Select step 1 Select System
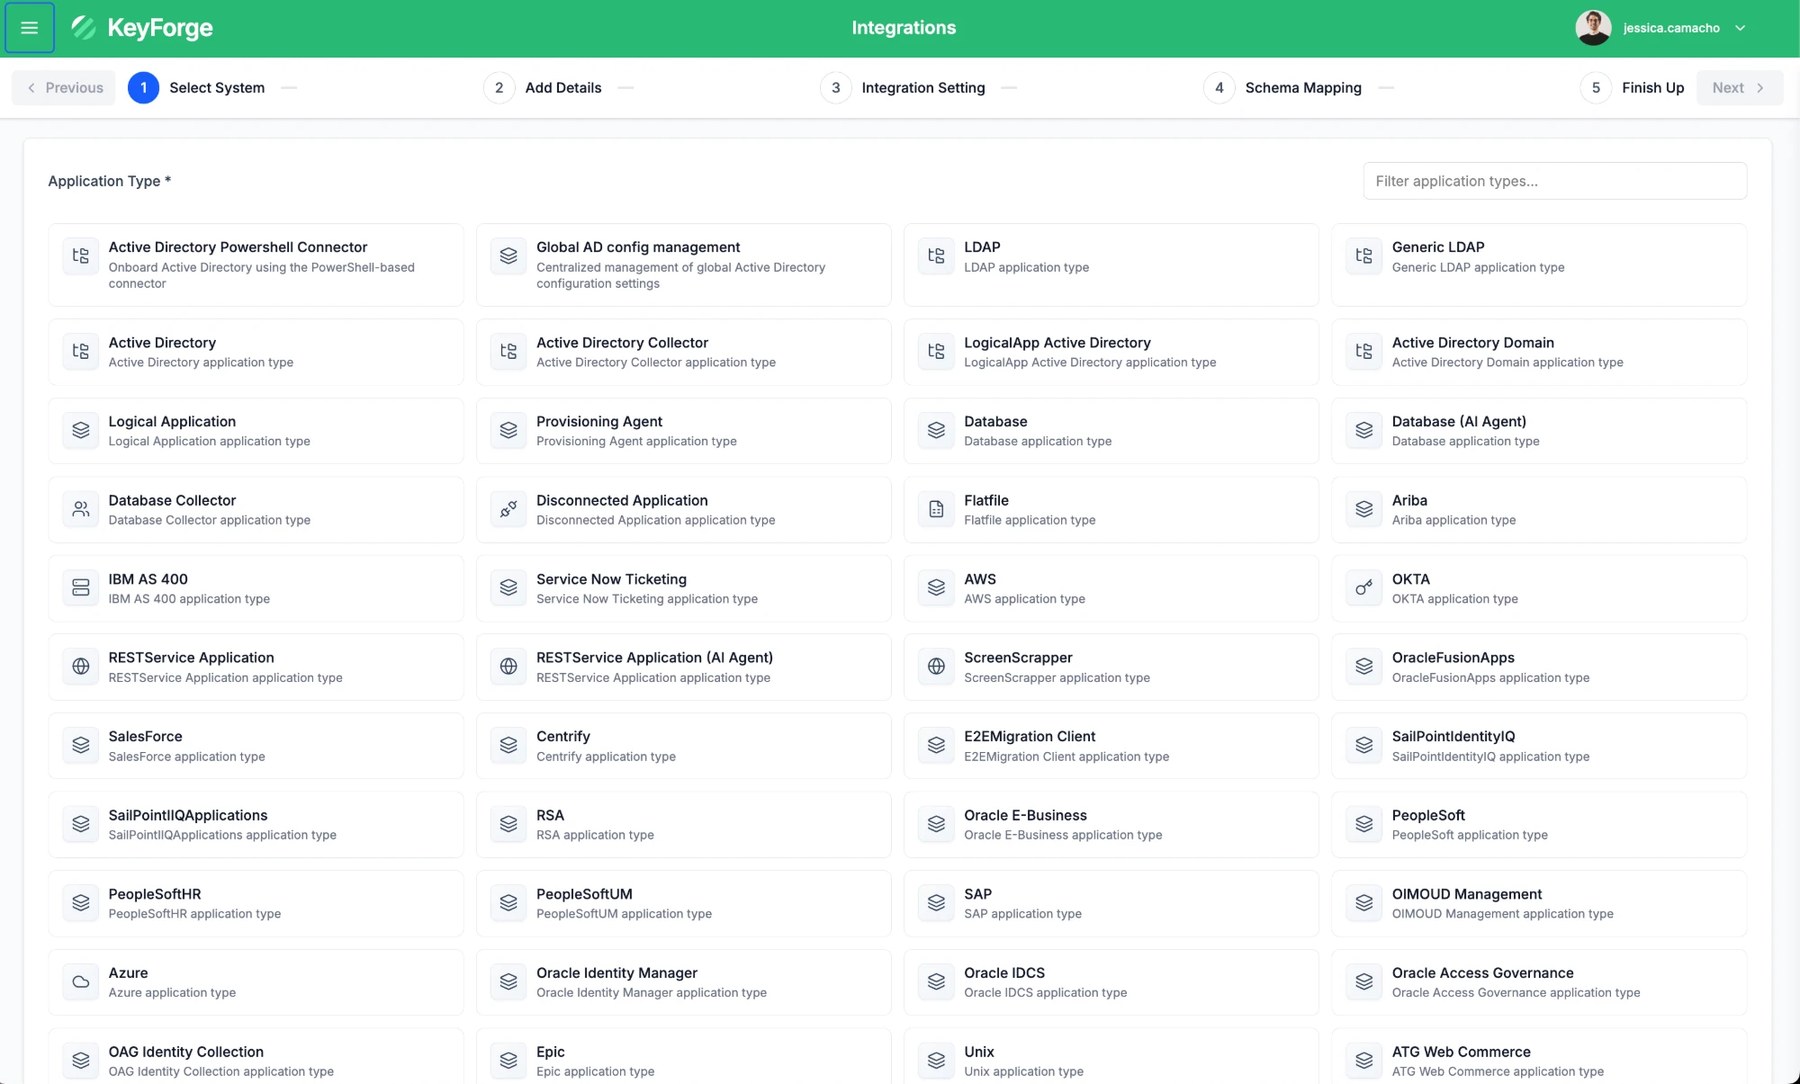This screenshot has height=1084, width=1800. click(x=197, y=88)
